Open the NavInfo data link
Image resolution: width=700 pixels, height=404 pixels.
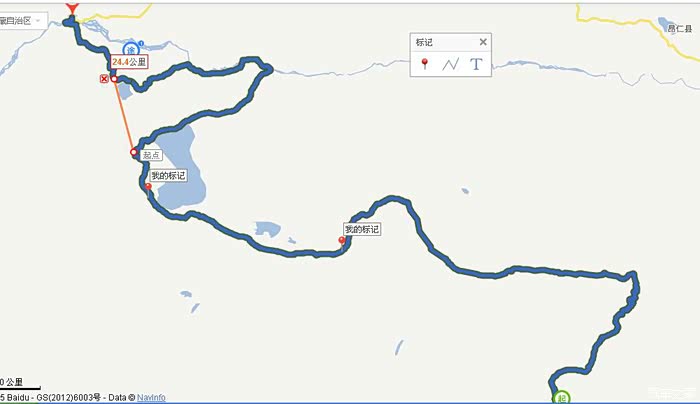pyautogui.click(x=151, y=397)
